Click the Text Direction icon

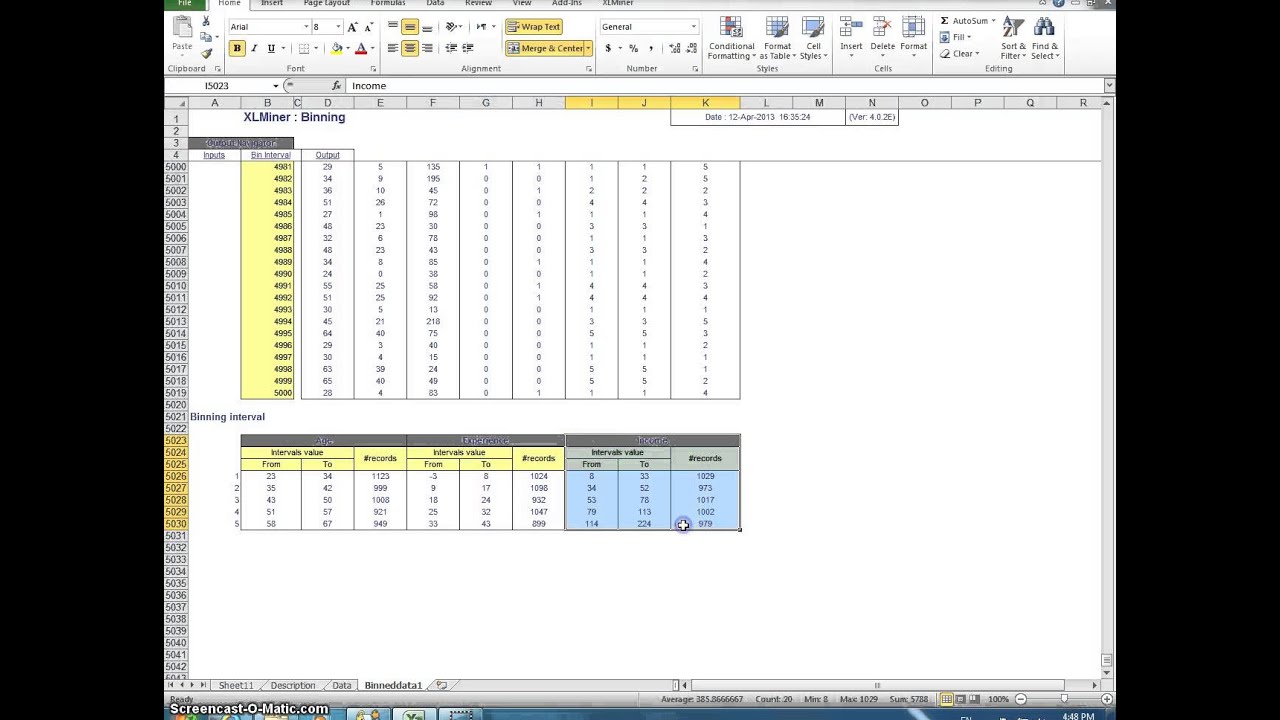click(x=483, y=27)
